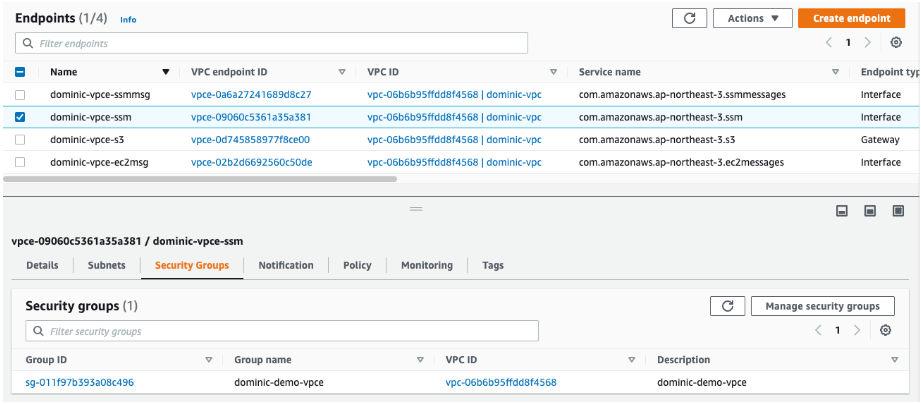
Task: Go to next page of endpoints
Action: pos(868,43)
